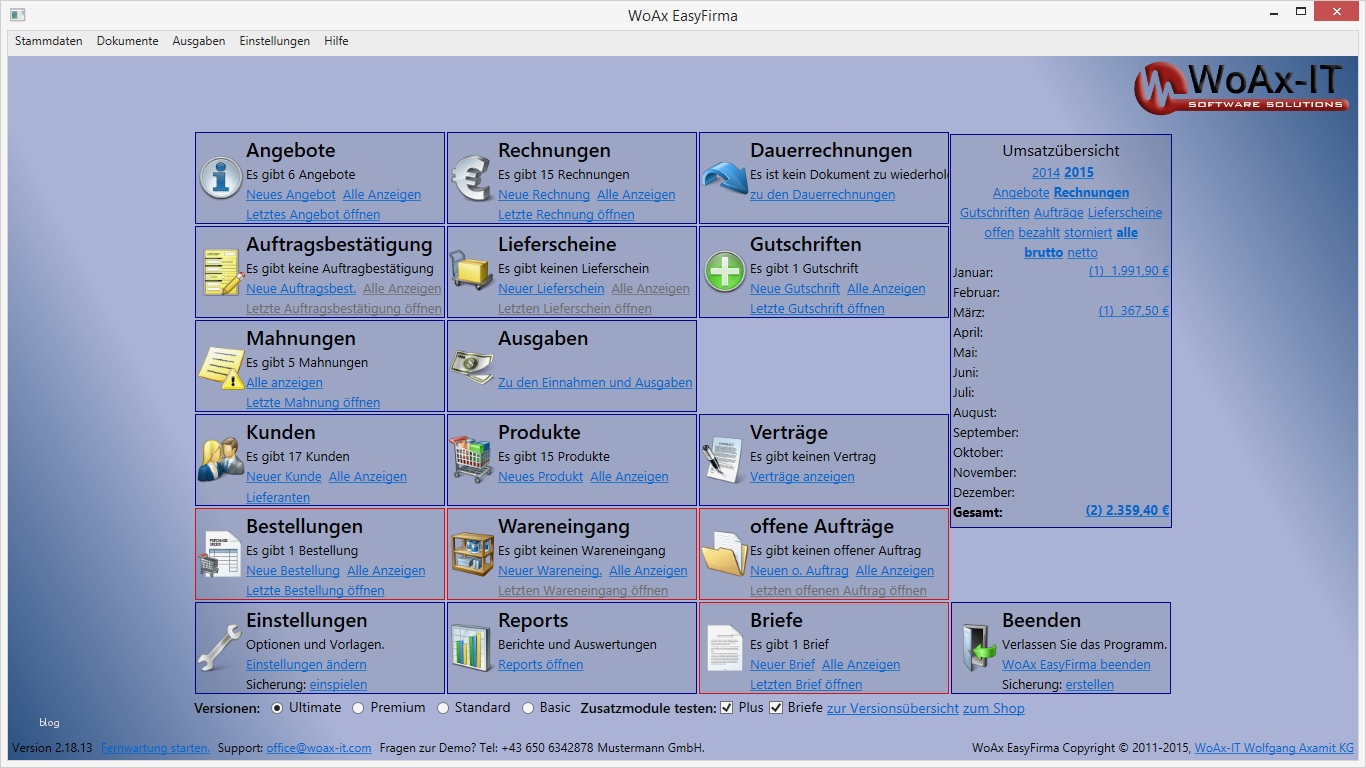1366x768 pixels.
Task: Start remote support via Fernwartung starten
Action: point(155,747)
